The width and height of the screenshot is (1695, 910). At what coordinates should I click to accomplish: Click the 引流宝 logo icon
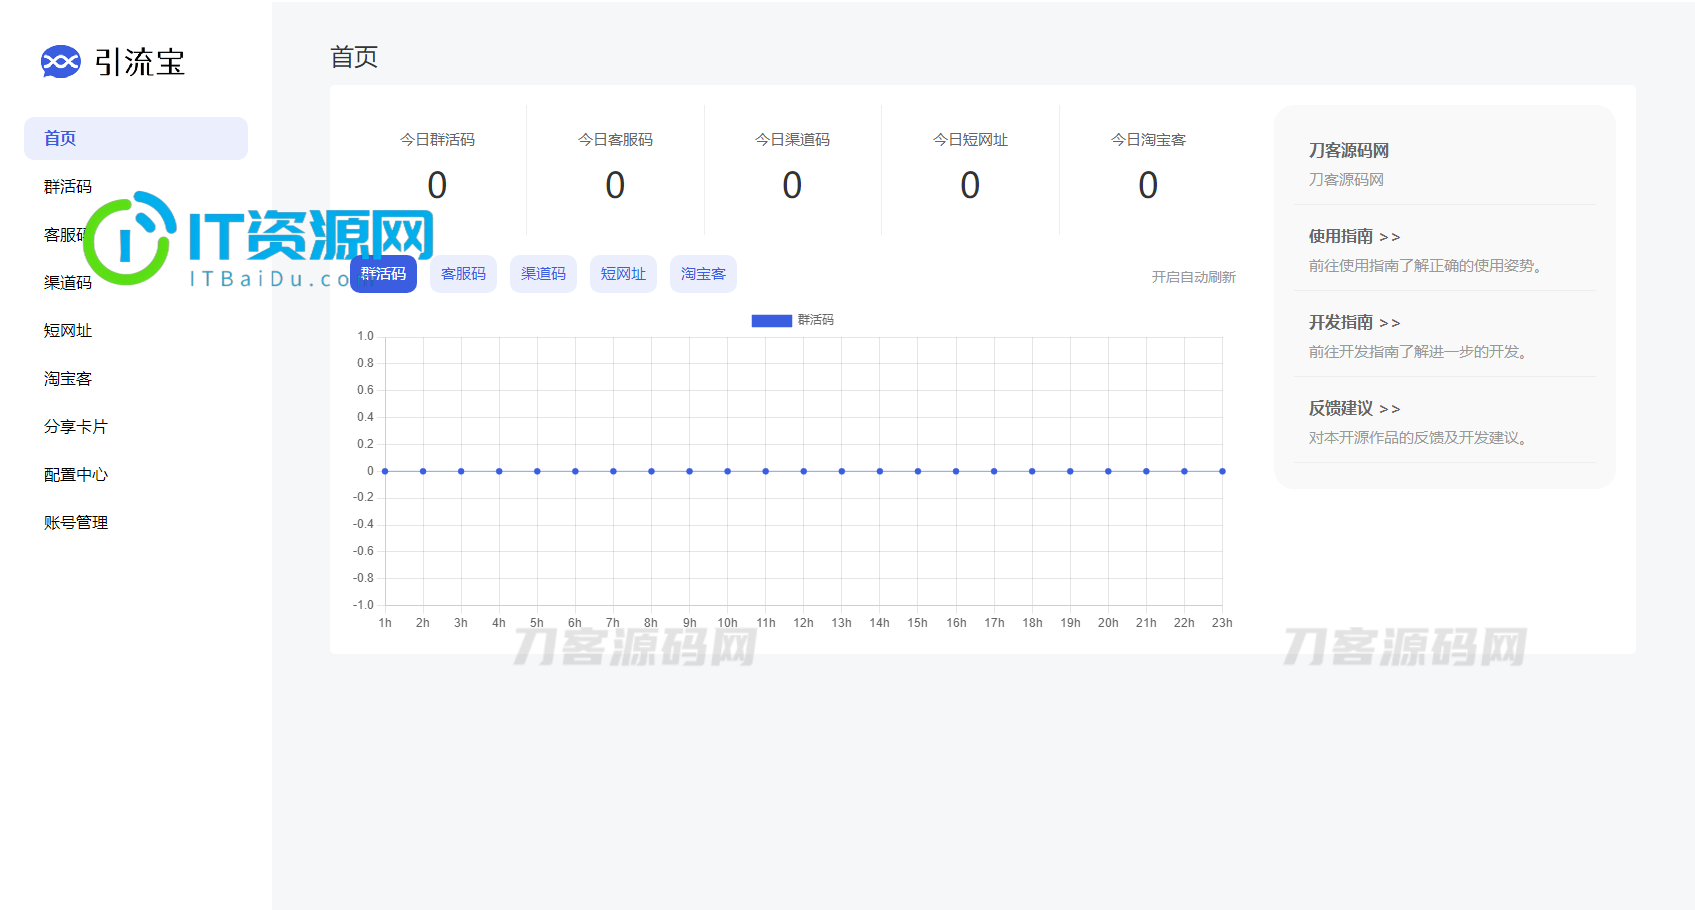tap(61, 62)
